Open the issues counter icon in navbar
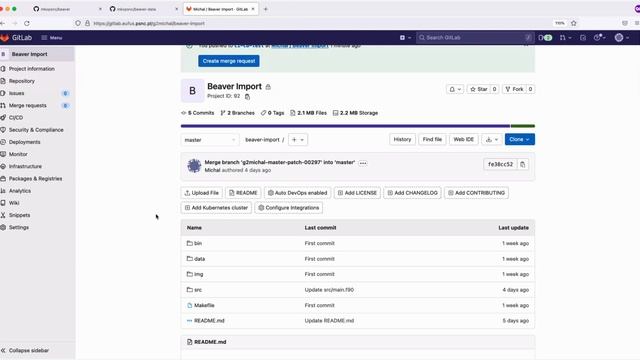The width and height of the screenshot is (640, 360). [x=545, y=38]
